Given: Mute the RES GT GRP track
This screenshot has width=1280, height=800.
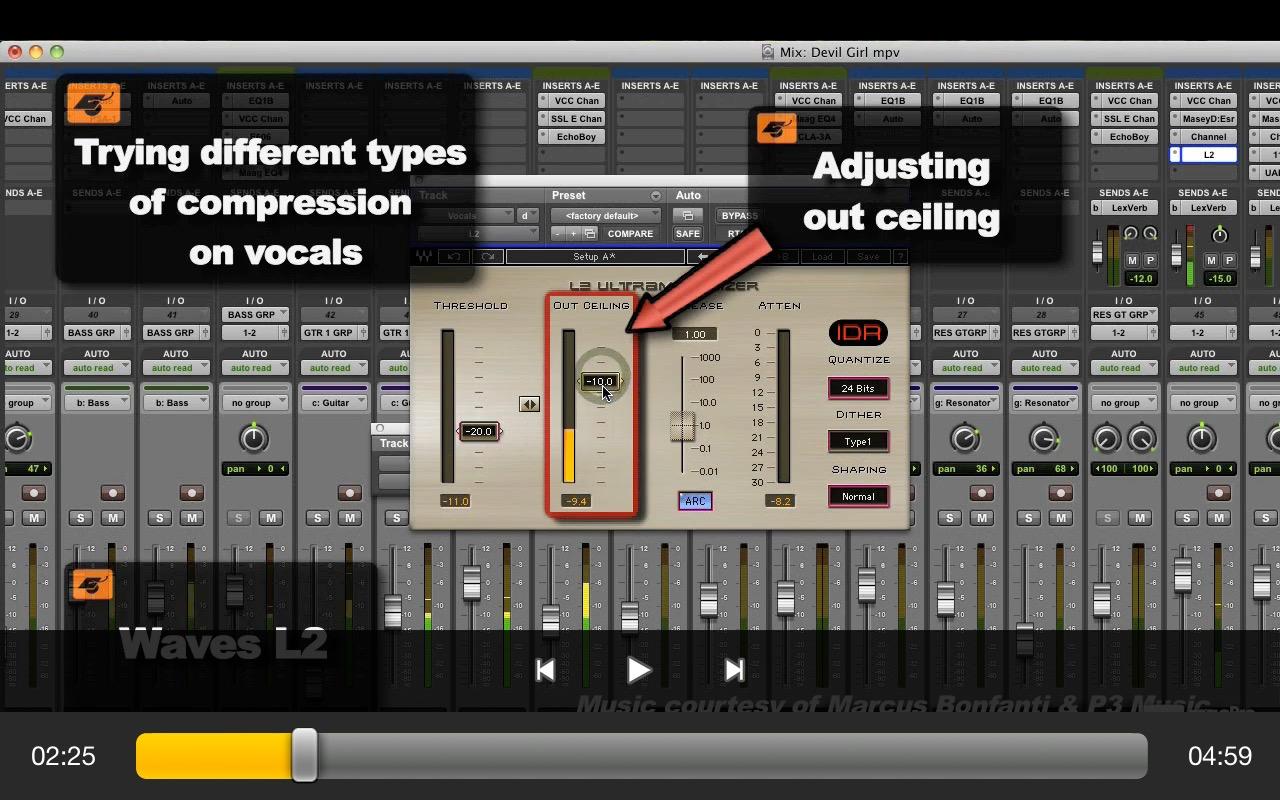Looking at the screenshot, I should (x=1139, y=518).
